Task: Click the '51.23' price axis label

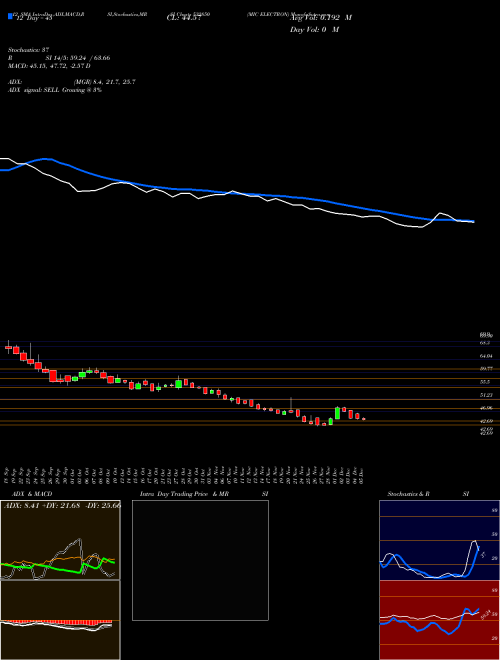Action: pos(486,395)
